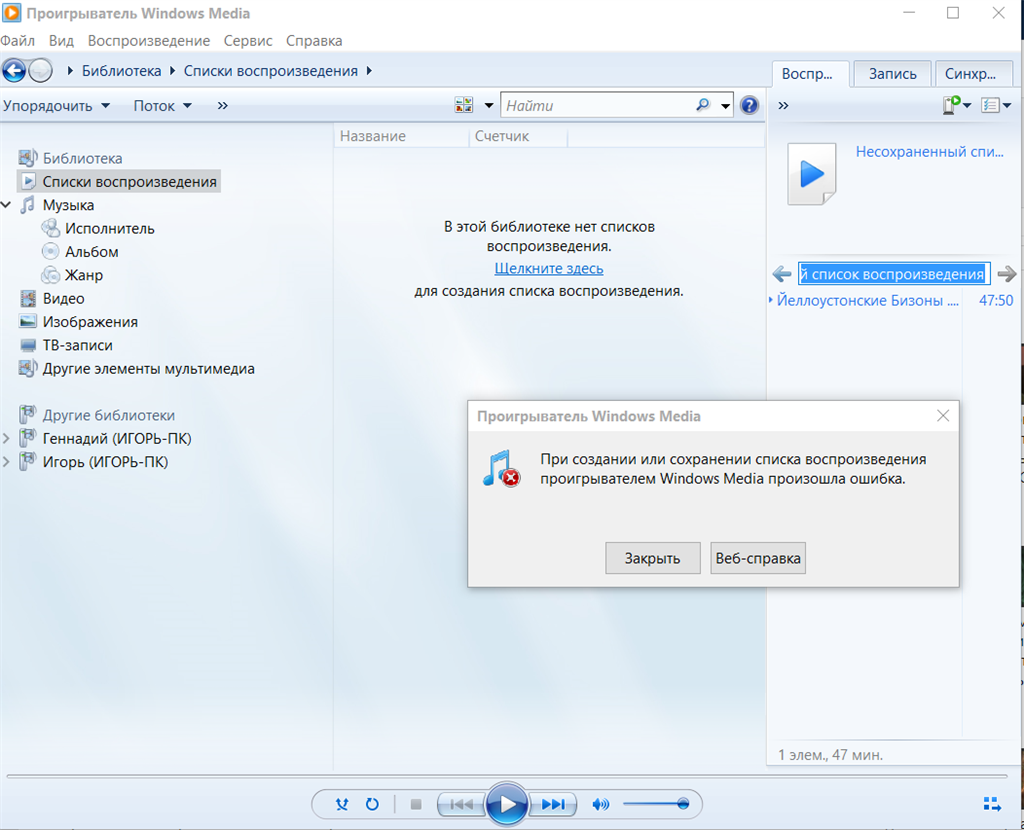Image resolution: width=1024 pixels, height=830 pixels.
Task: Go back with the blue back arrow
Action: pyautogui.click(x=14, y=71)
